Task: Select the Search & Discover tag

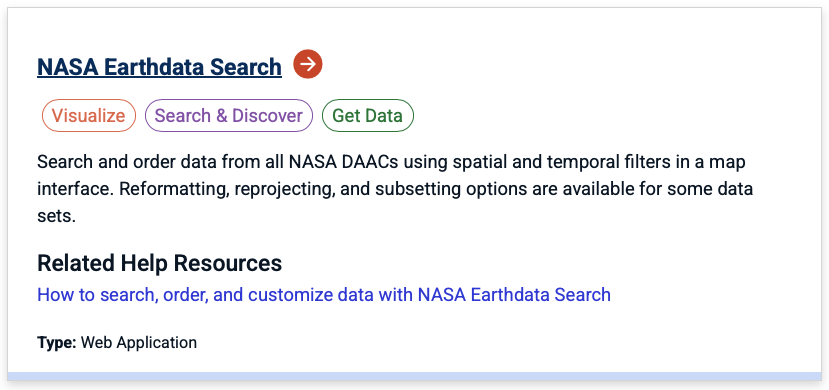Action: pos(229,116)
